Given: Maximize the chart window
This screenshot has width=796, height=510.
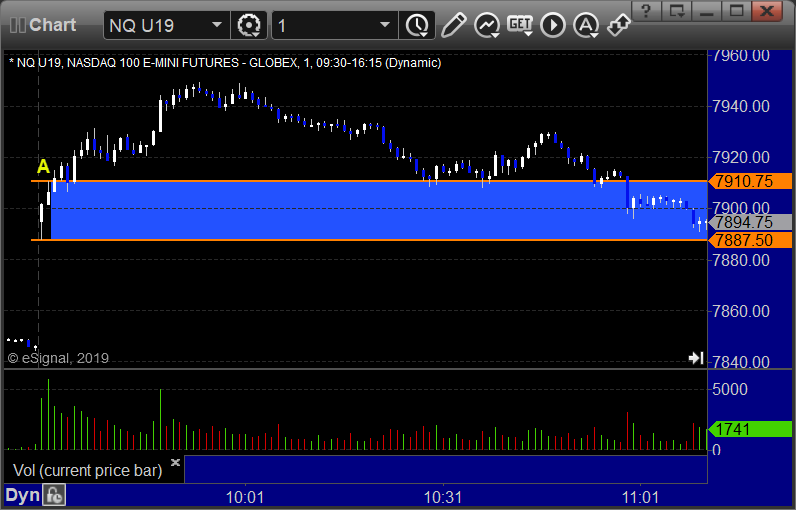Looking at the screenshot, I should coord(737,10).
